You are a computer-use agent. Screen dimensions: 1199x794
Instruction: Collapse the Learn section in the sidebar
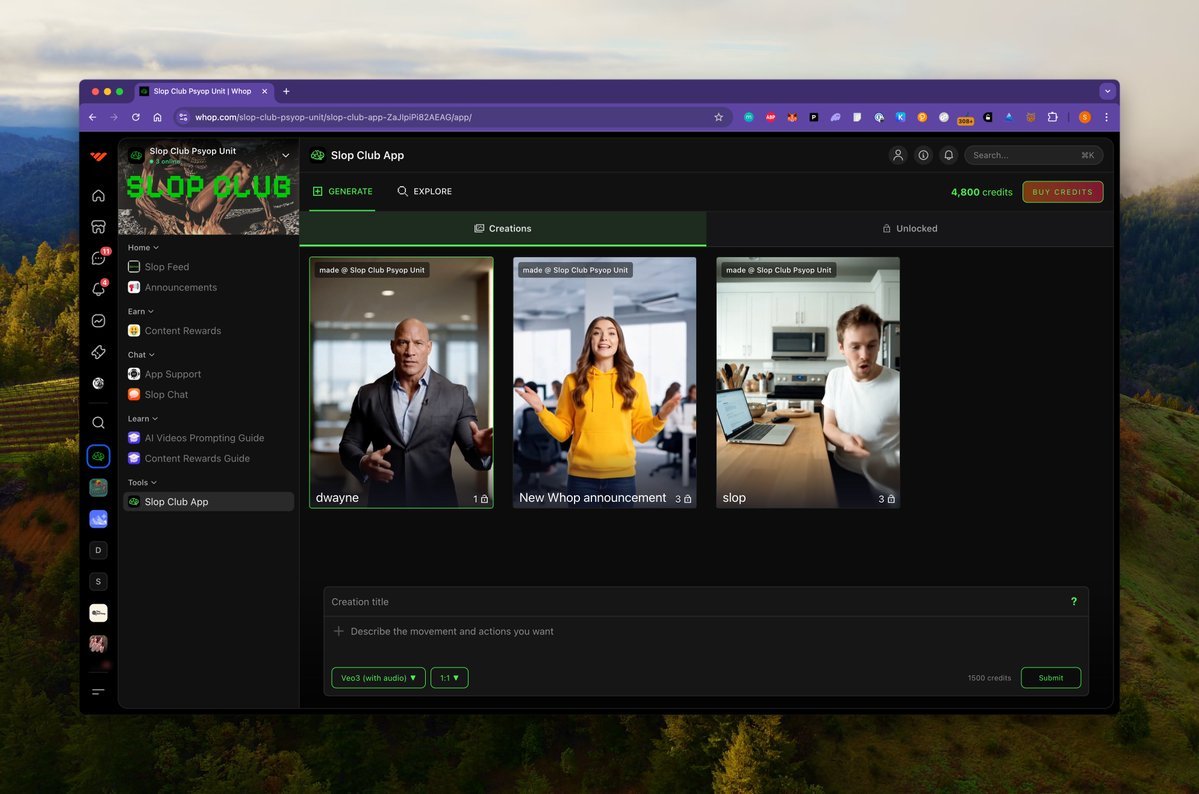[x=143, y=419]
